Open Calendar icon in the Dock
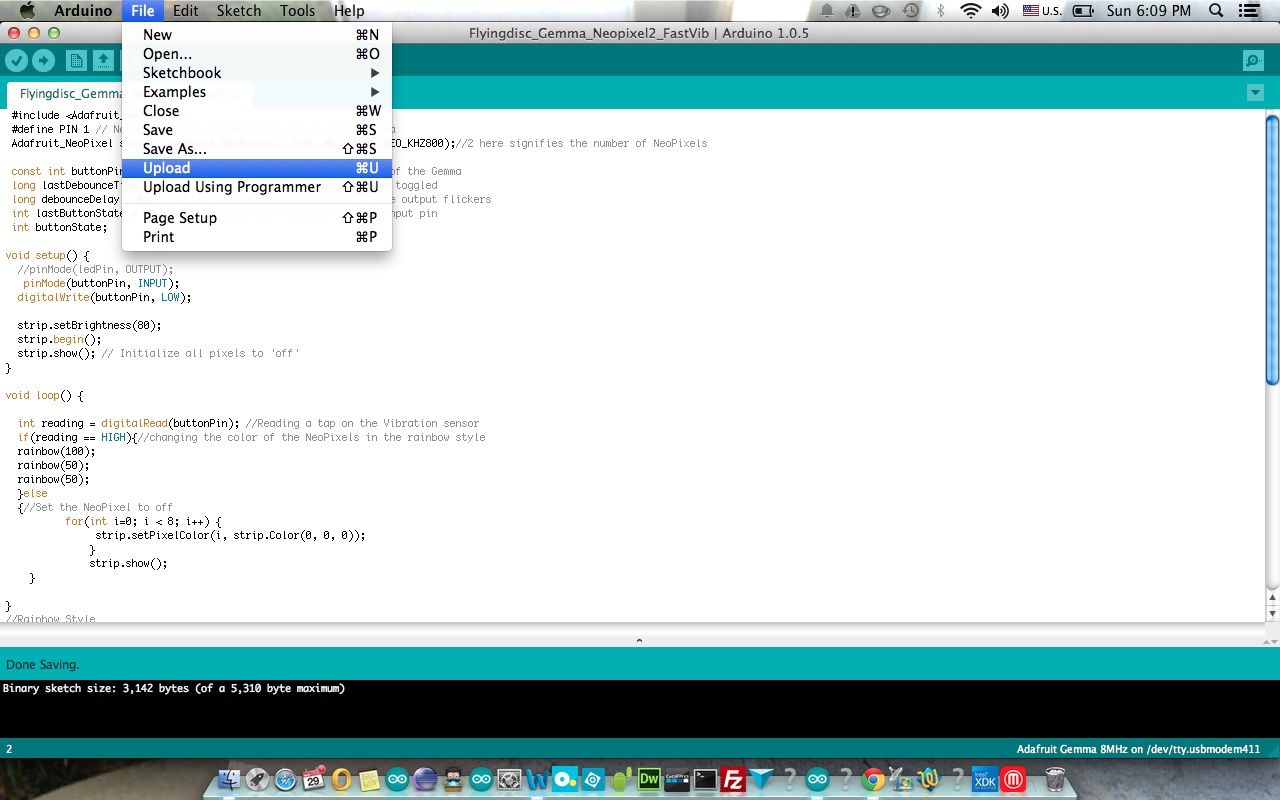1280x800 pixels. [x=313, y=779]
